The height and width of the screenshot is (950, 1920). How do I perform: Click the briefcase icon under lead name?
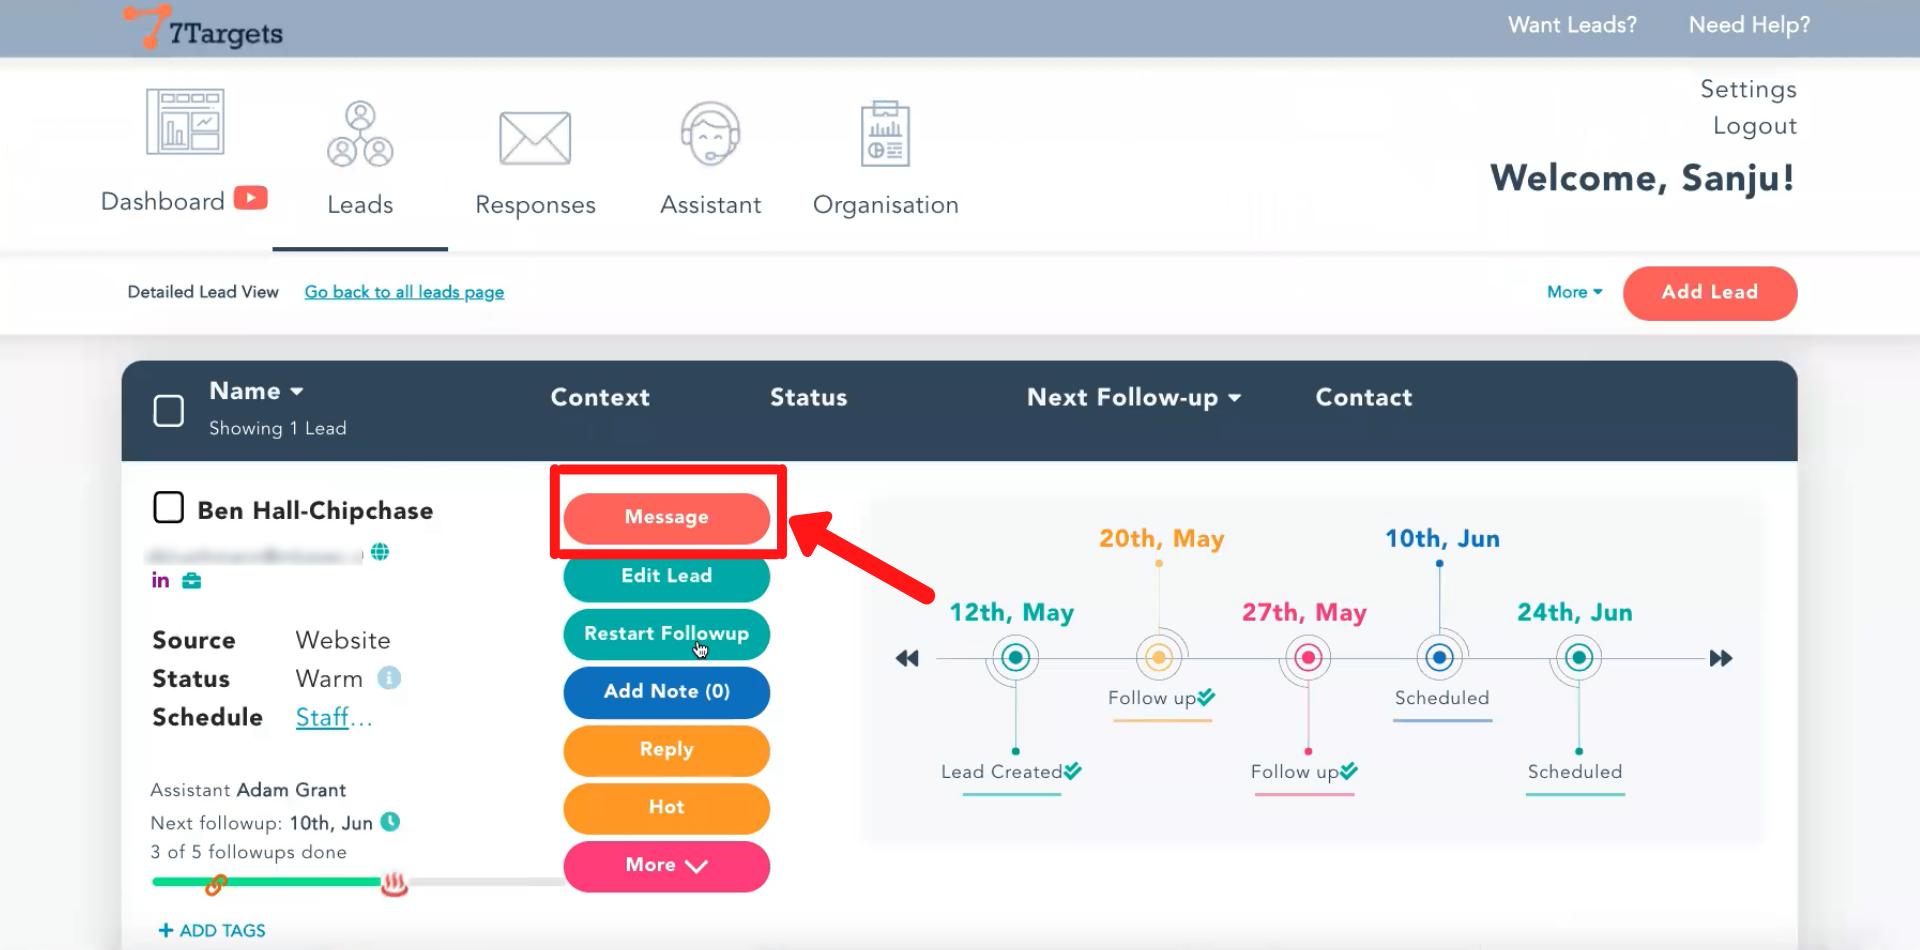(191, 581)
